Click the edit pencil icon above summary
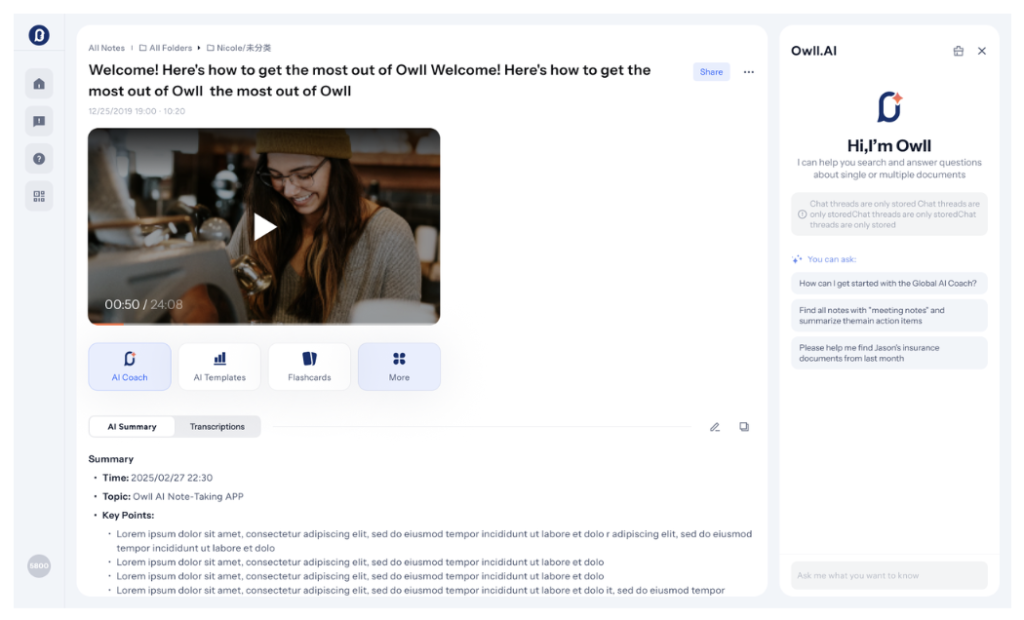The height and width of the screenshot is (620, 1024). tap(715, 427)
